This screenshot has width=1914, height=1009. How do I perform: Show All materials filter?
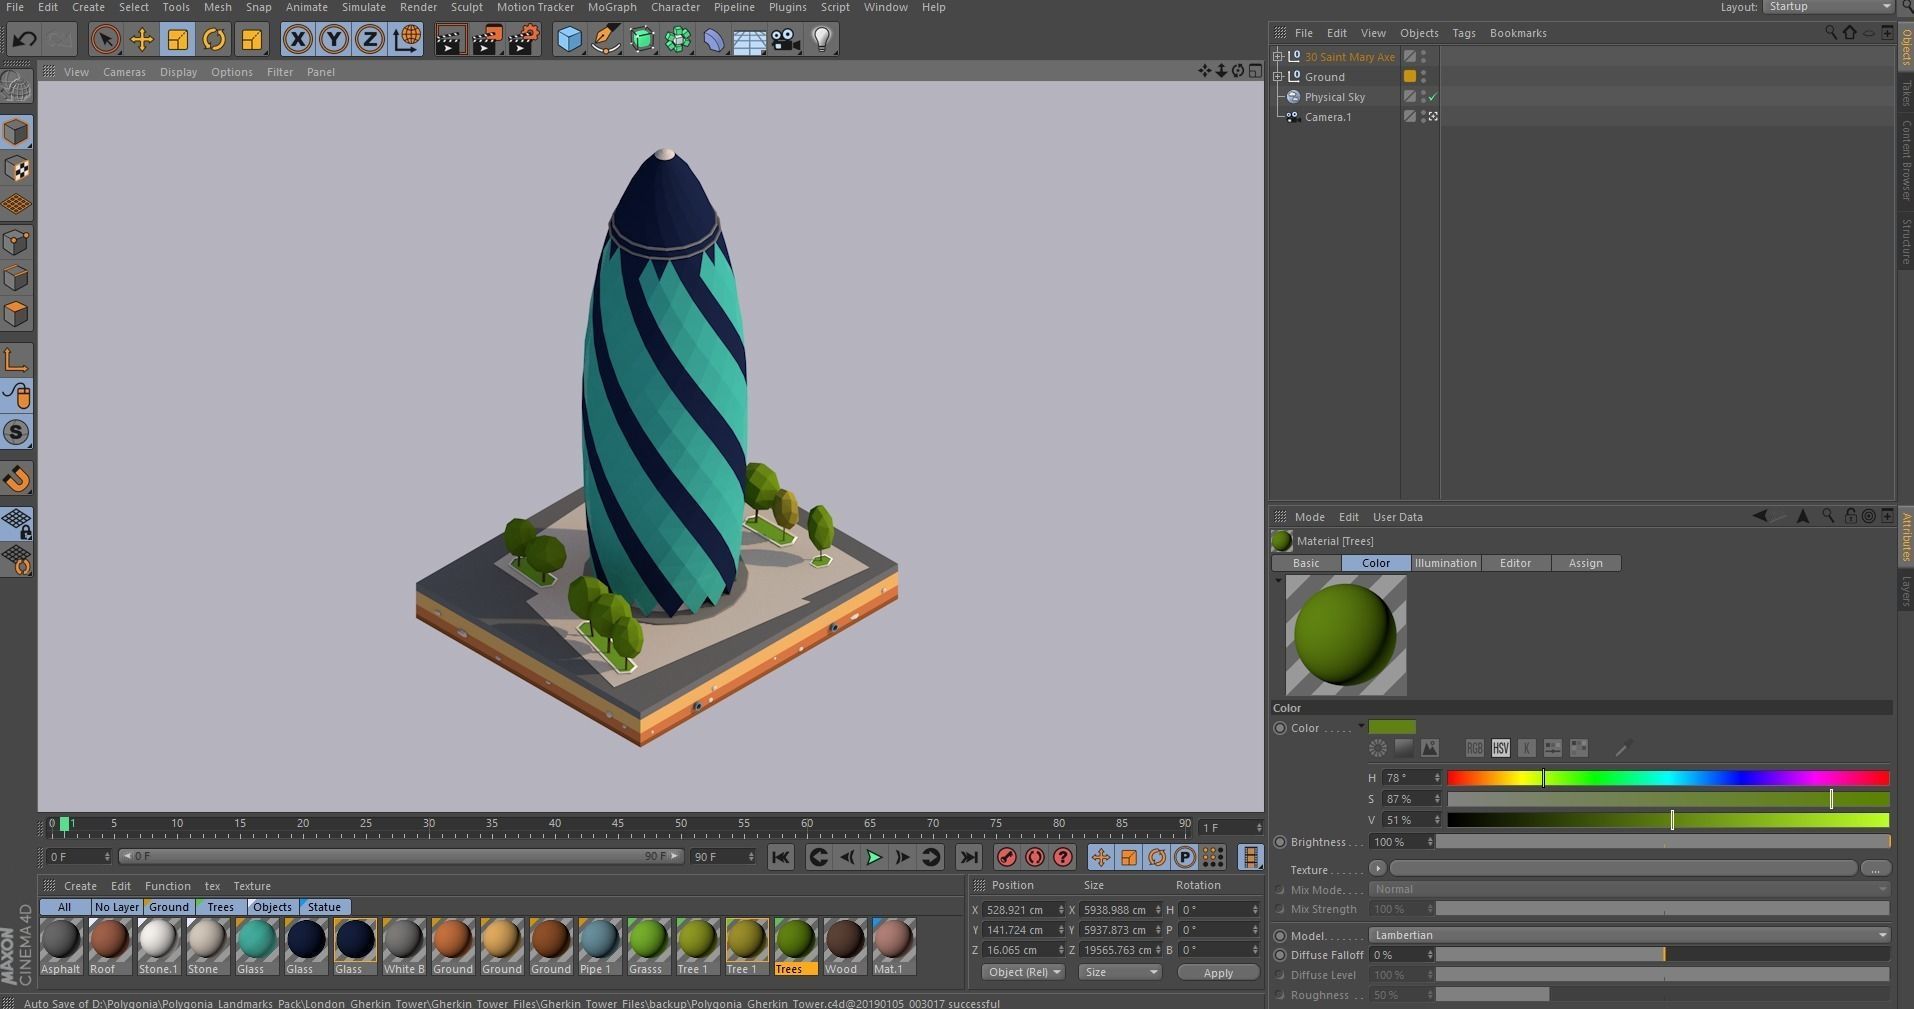tap(64, 907)
